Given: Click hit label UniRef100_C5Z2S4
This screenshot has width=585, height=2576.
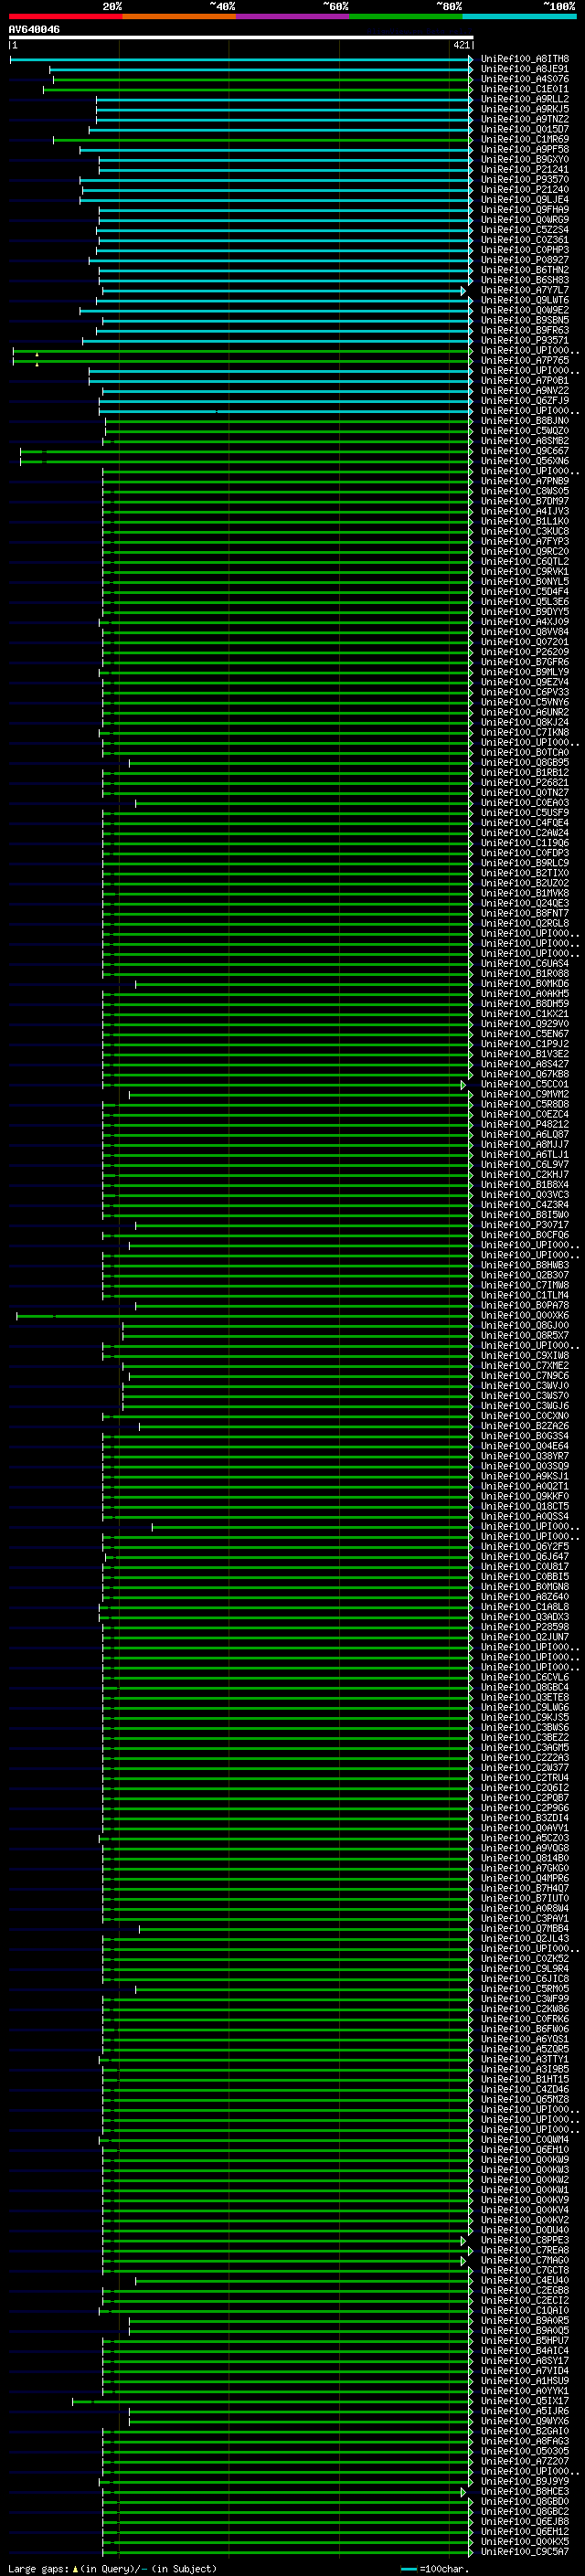Looking at the screenshot, I should tap(525, 230).
